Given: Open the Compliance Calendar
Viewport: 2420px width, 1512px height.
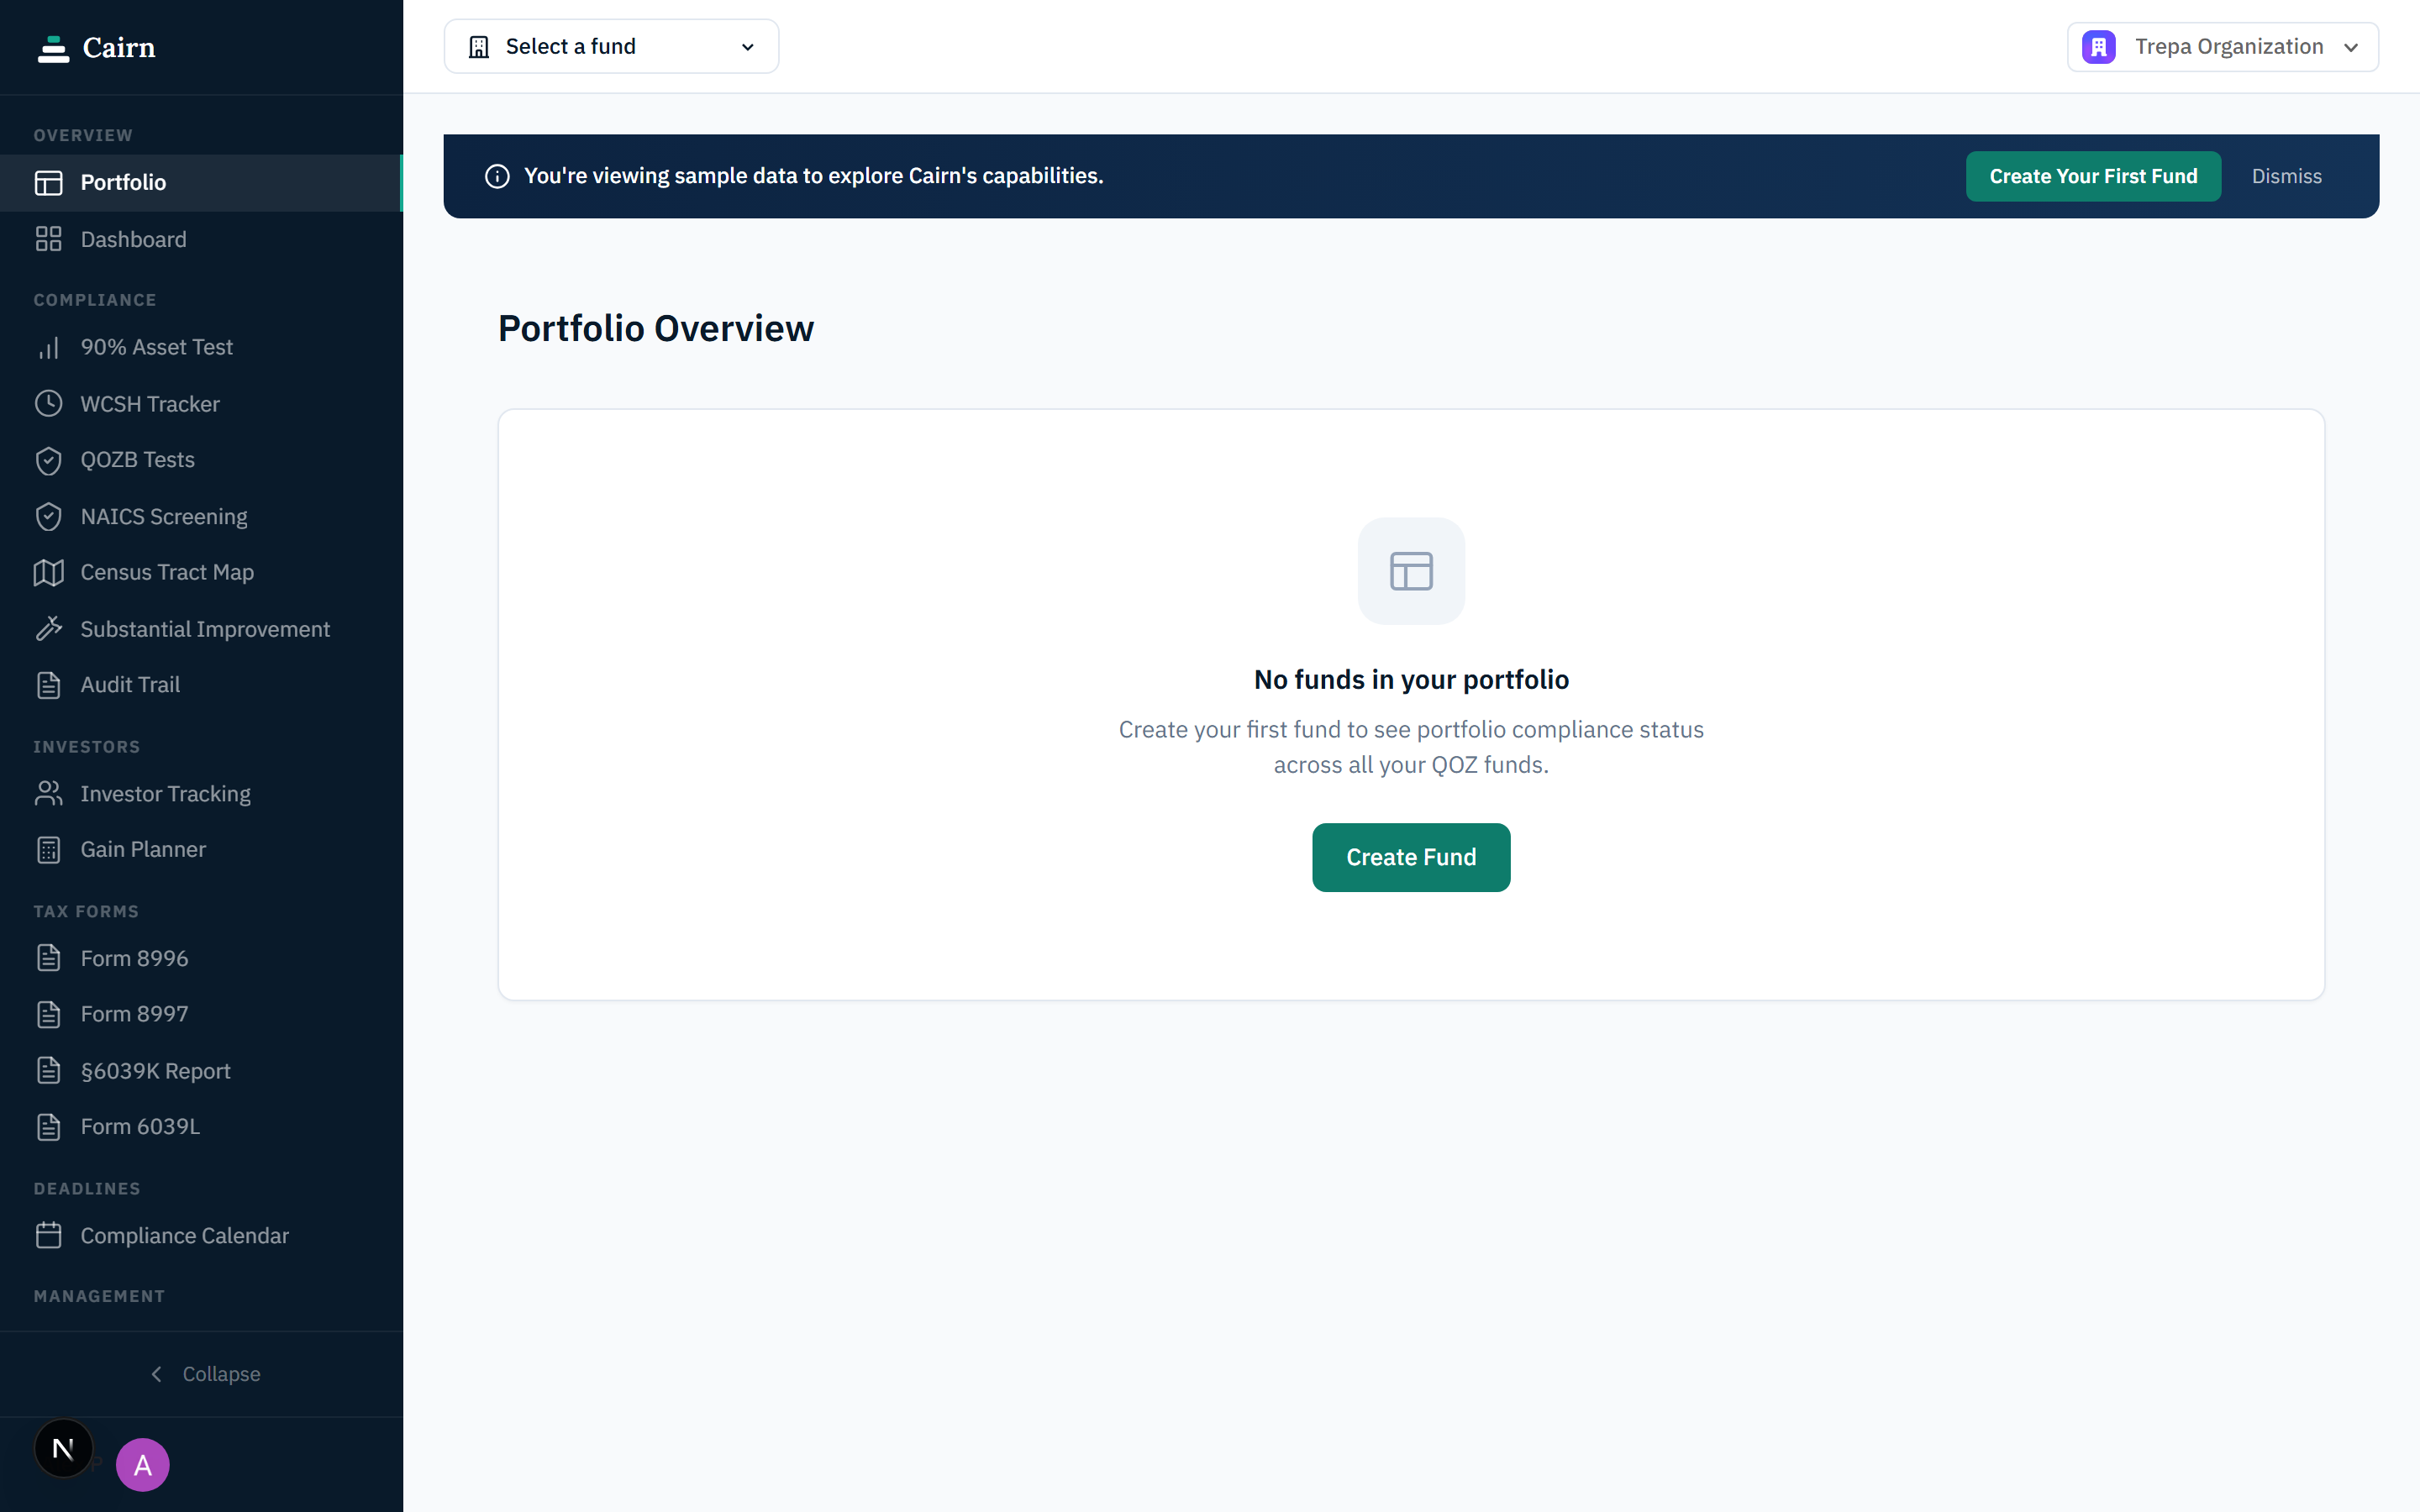Looking at the screenshot, I should 201,1236.
